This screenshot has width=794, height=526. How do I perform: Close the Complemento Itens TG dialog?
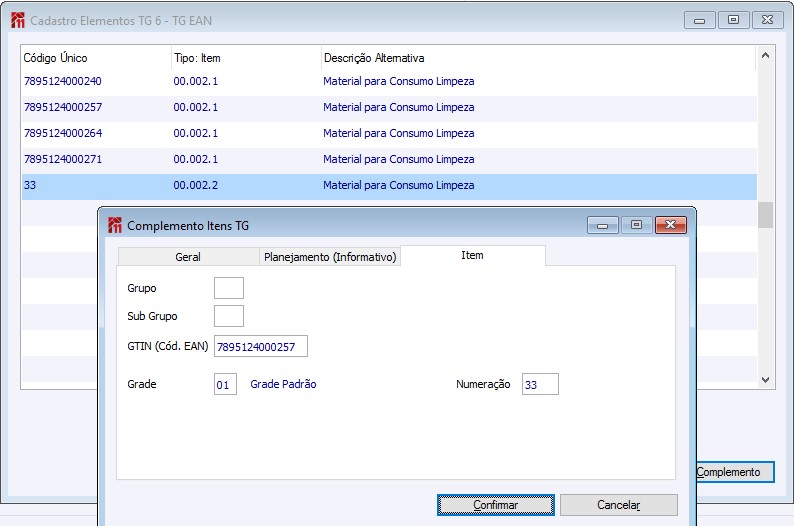[670, 225]
